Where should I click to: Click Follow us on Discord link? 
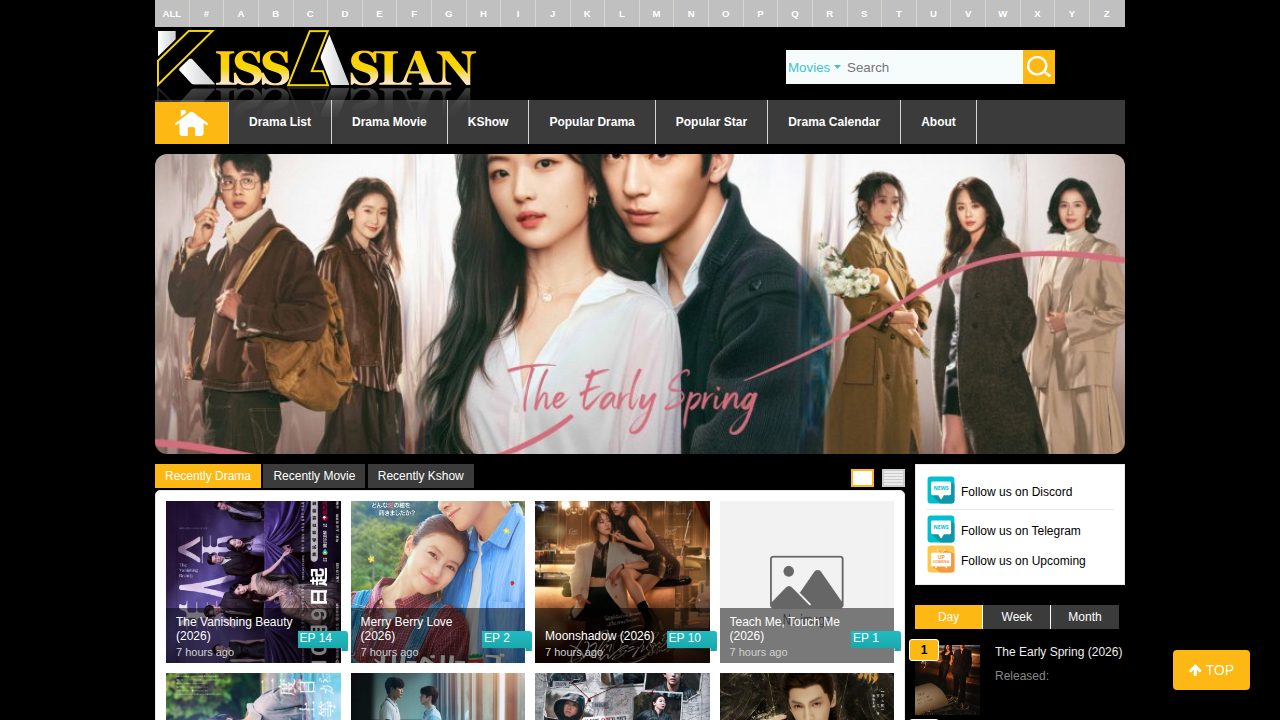tap(1016, 492)
